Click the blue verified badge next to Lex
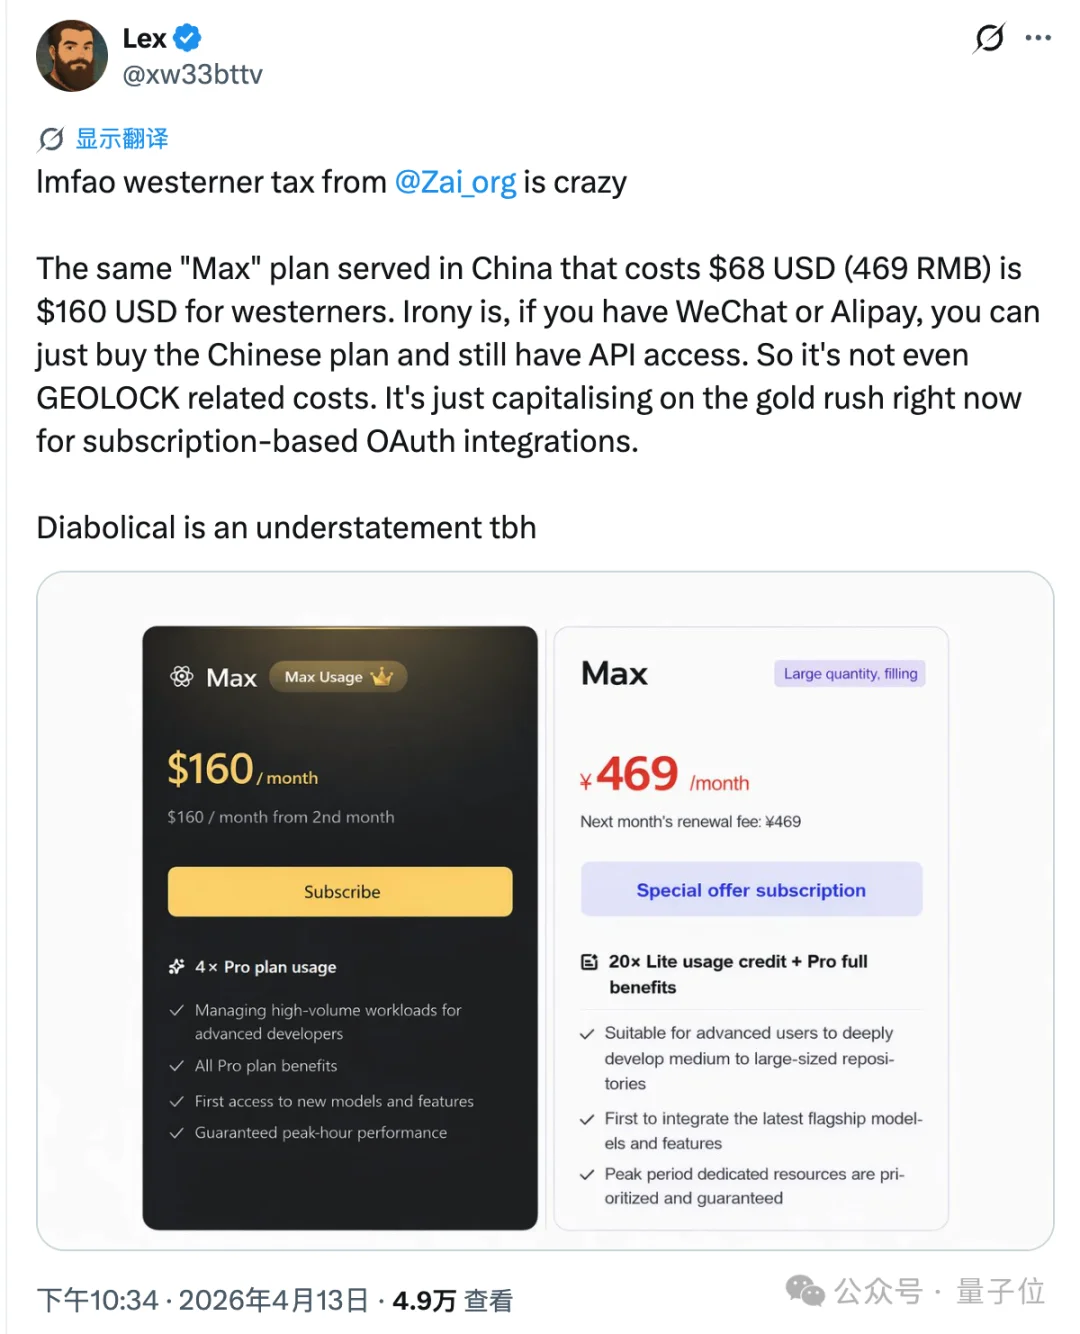 pyautogui.click(x=188, y=38)
